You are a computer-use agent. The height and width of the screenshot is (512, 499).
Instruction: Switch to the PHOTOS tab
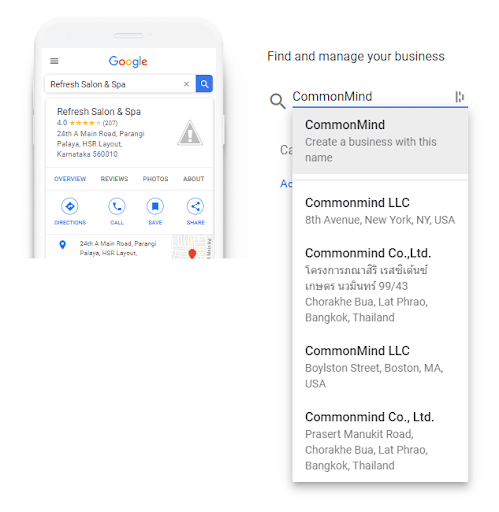click(x=155, y=179)
